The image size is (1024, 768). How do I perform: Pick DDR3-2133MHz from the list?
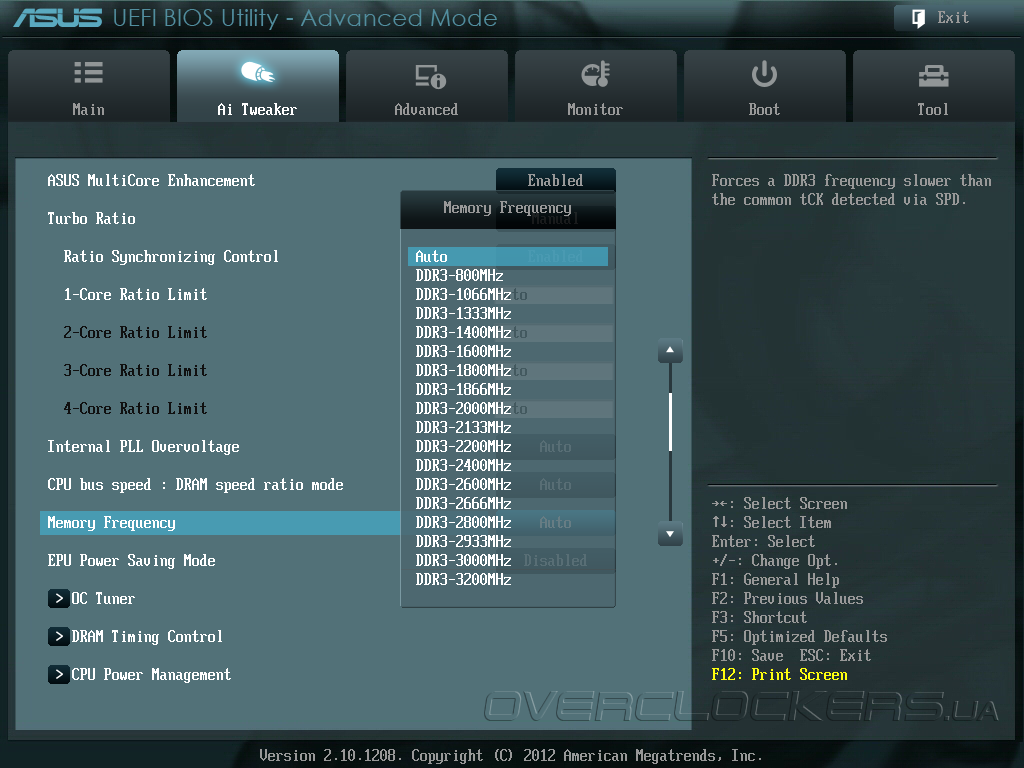pos(508,427)
